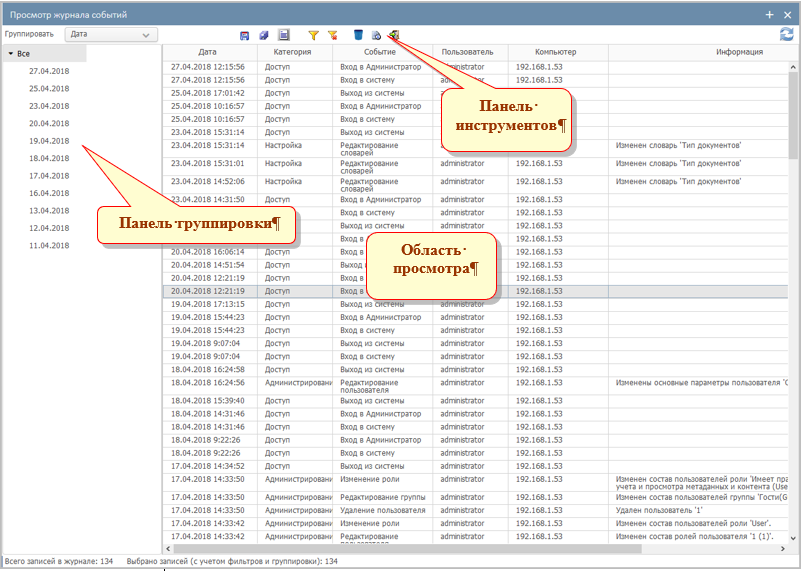Image resolution: width=803 pixels, height=571 pixels.
Task: Open the filter funnel icon
Action: (313, 35)
